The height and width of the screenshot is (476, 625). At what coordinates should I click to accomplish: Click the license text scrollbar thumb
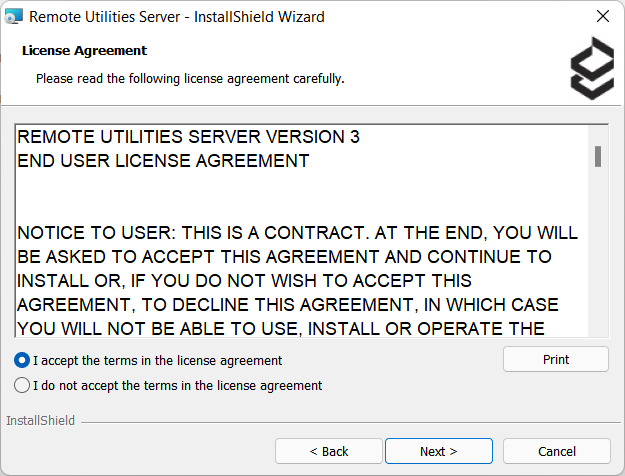click(598, 155)
